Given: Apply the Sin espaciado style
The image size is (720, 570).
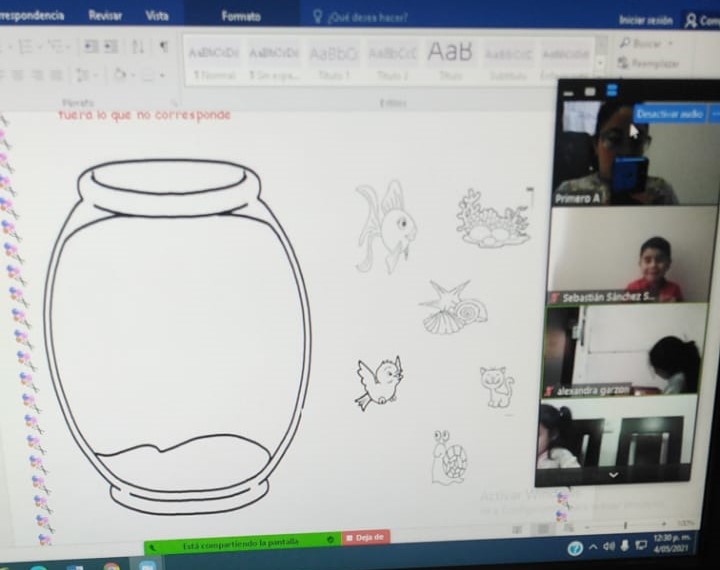Looking at the screenshot, I should (x=274, y=62).
